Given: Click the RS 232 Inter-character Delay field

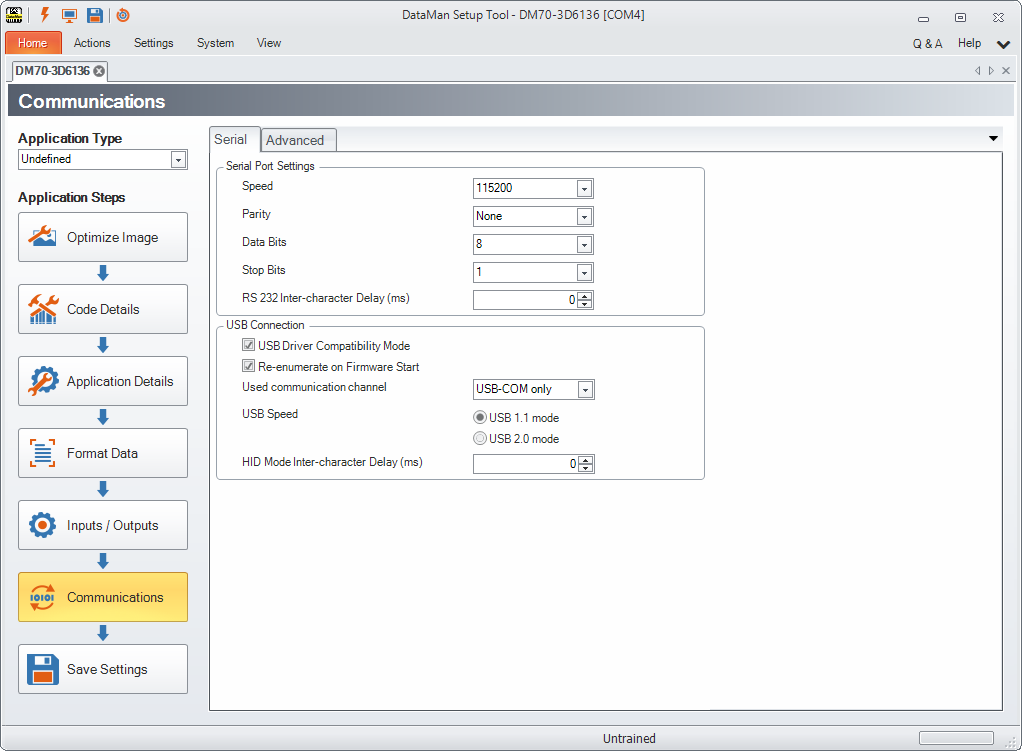Looking at the screenshot, I should tap(525, 300).
